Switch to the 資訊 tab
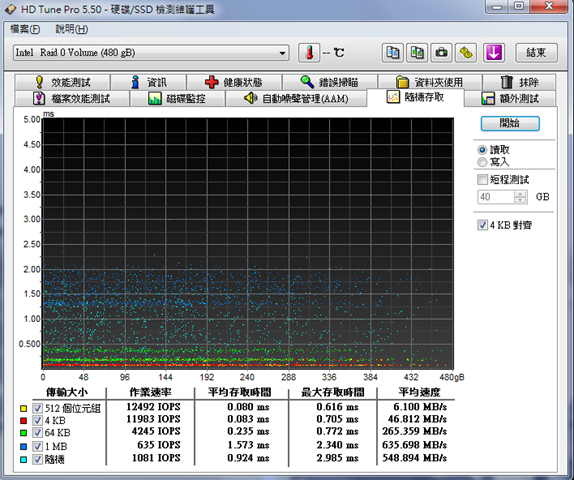 click(149, 82)
